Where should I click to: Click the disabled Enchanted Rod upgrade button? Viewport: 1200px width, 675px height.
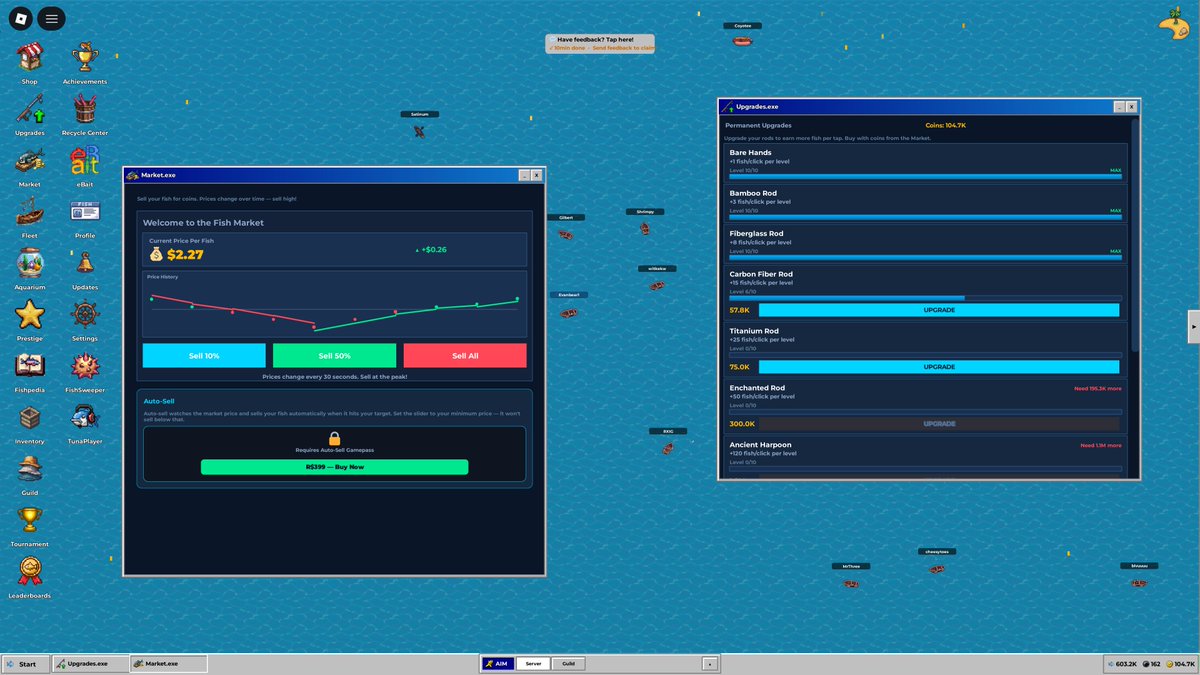pos(939,424)
